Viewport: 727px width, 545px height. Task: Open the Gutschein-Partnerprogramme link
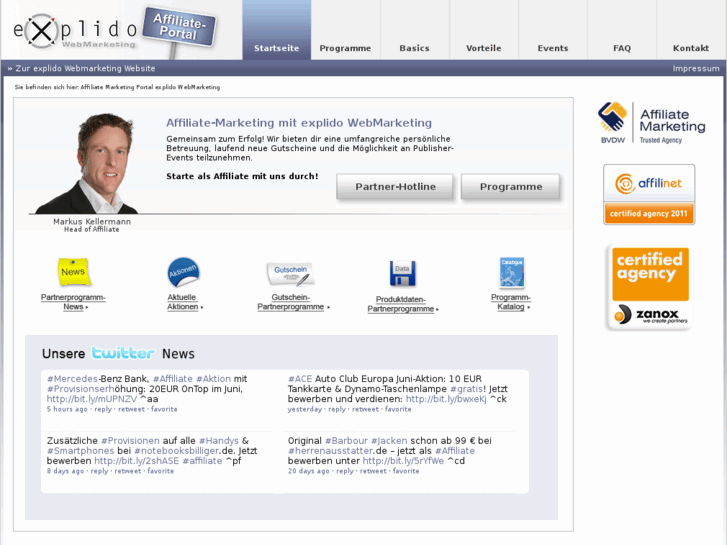[293, 302]
